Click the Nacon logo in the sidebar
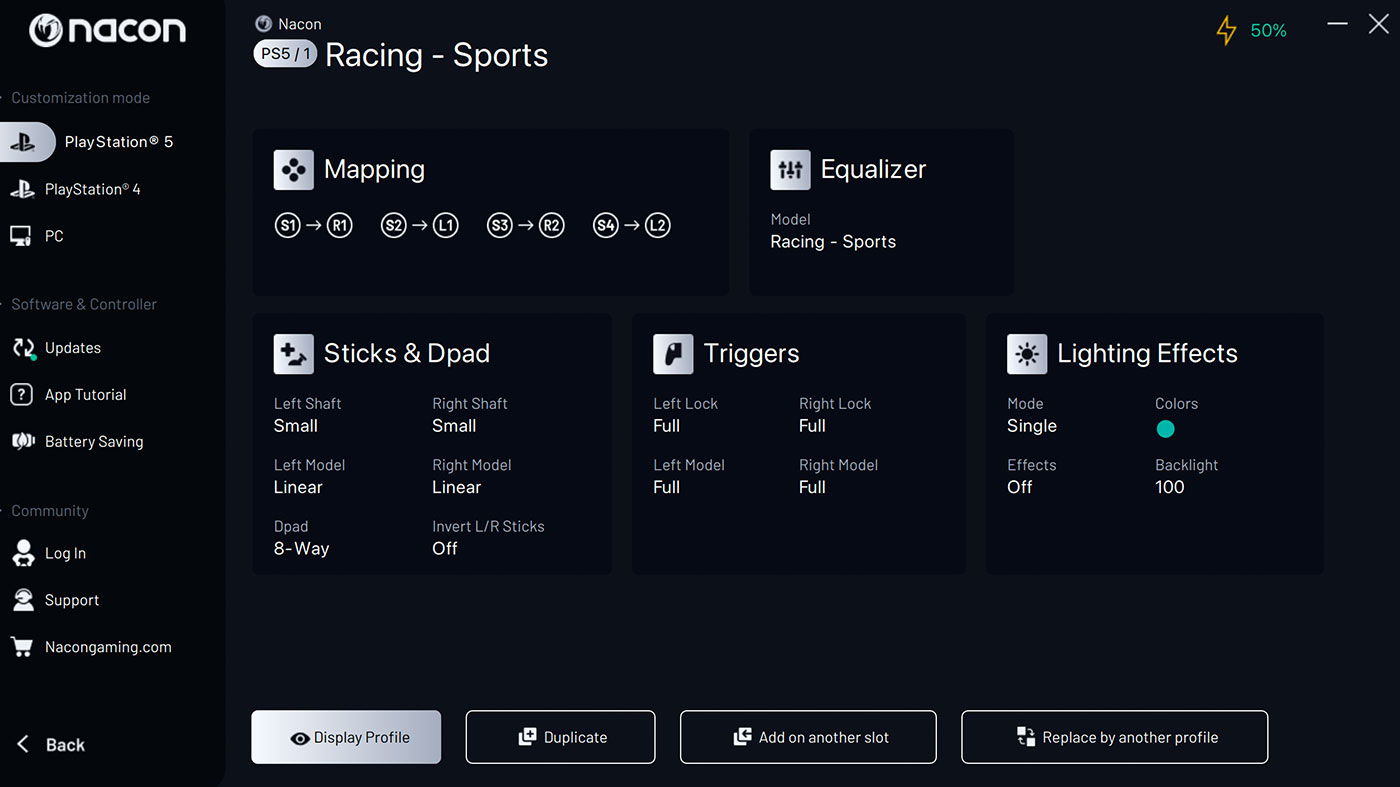Image resolution: width=1400 pixels, height=787 pixels. [x=107, y=30]
